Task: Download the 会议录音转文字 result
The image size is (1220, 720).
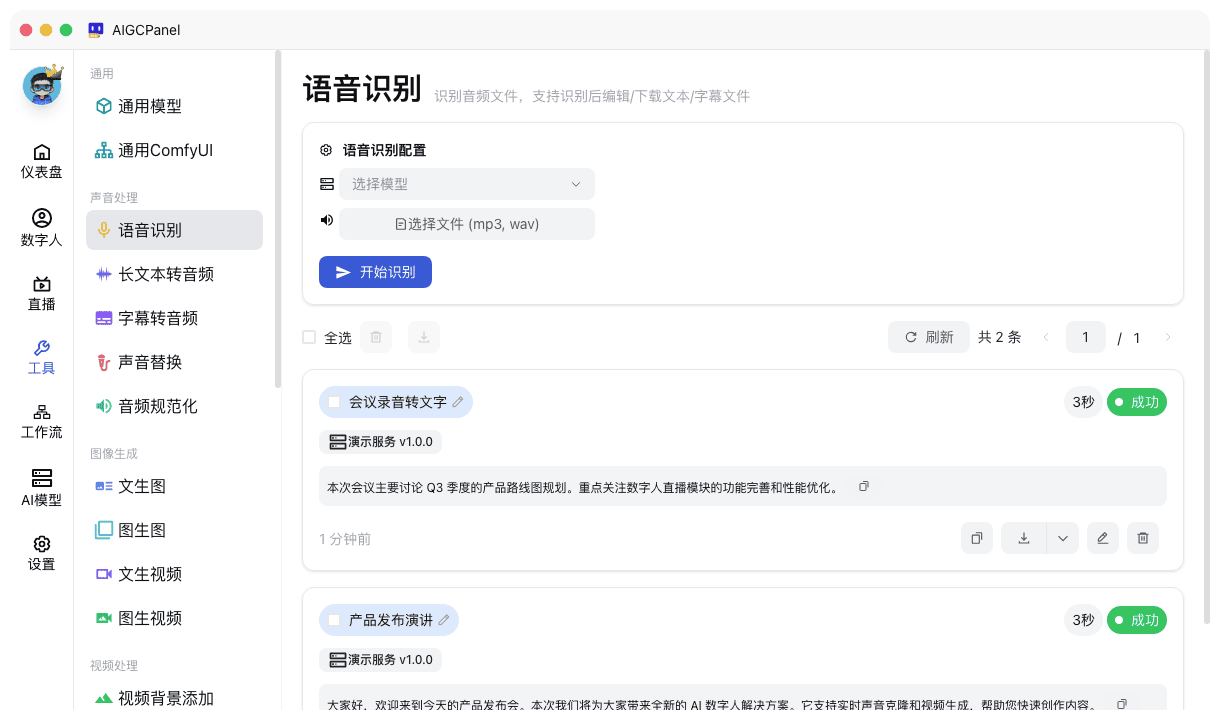Action: coord(1024,538)
